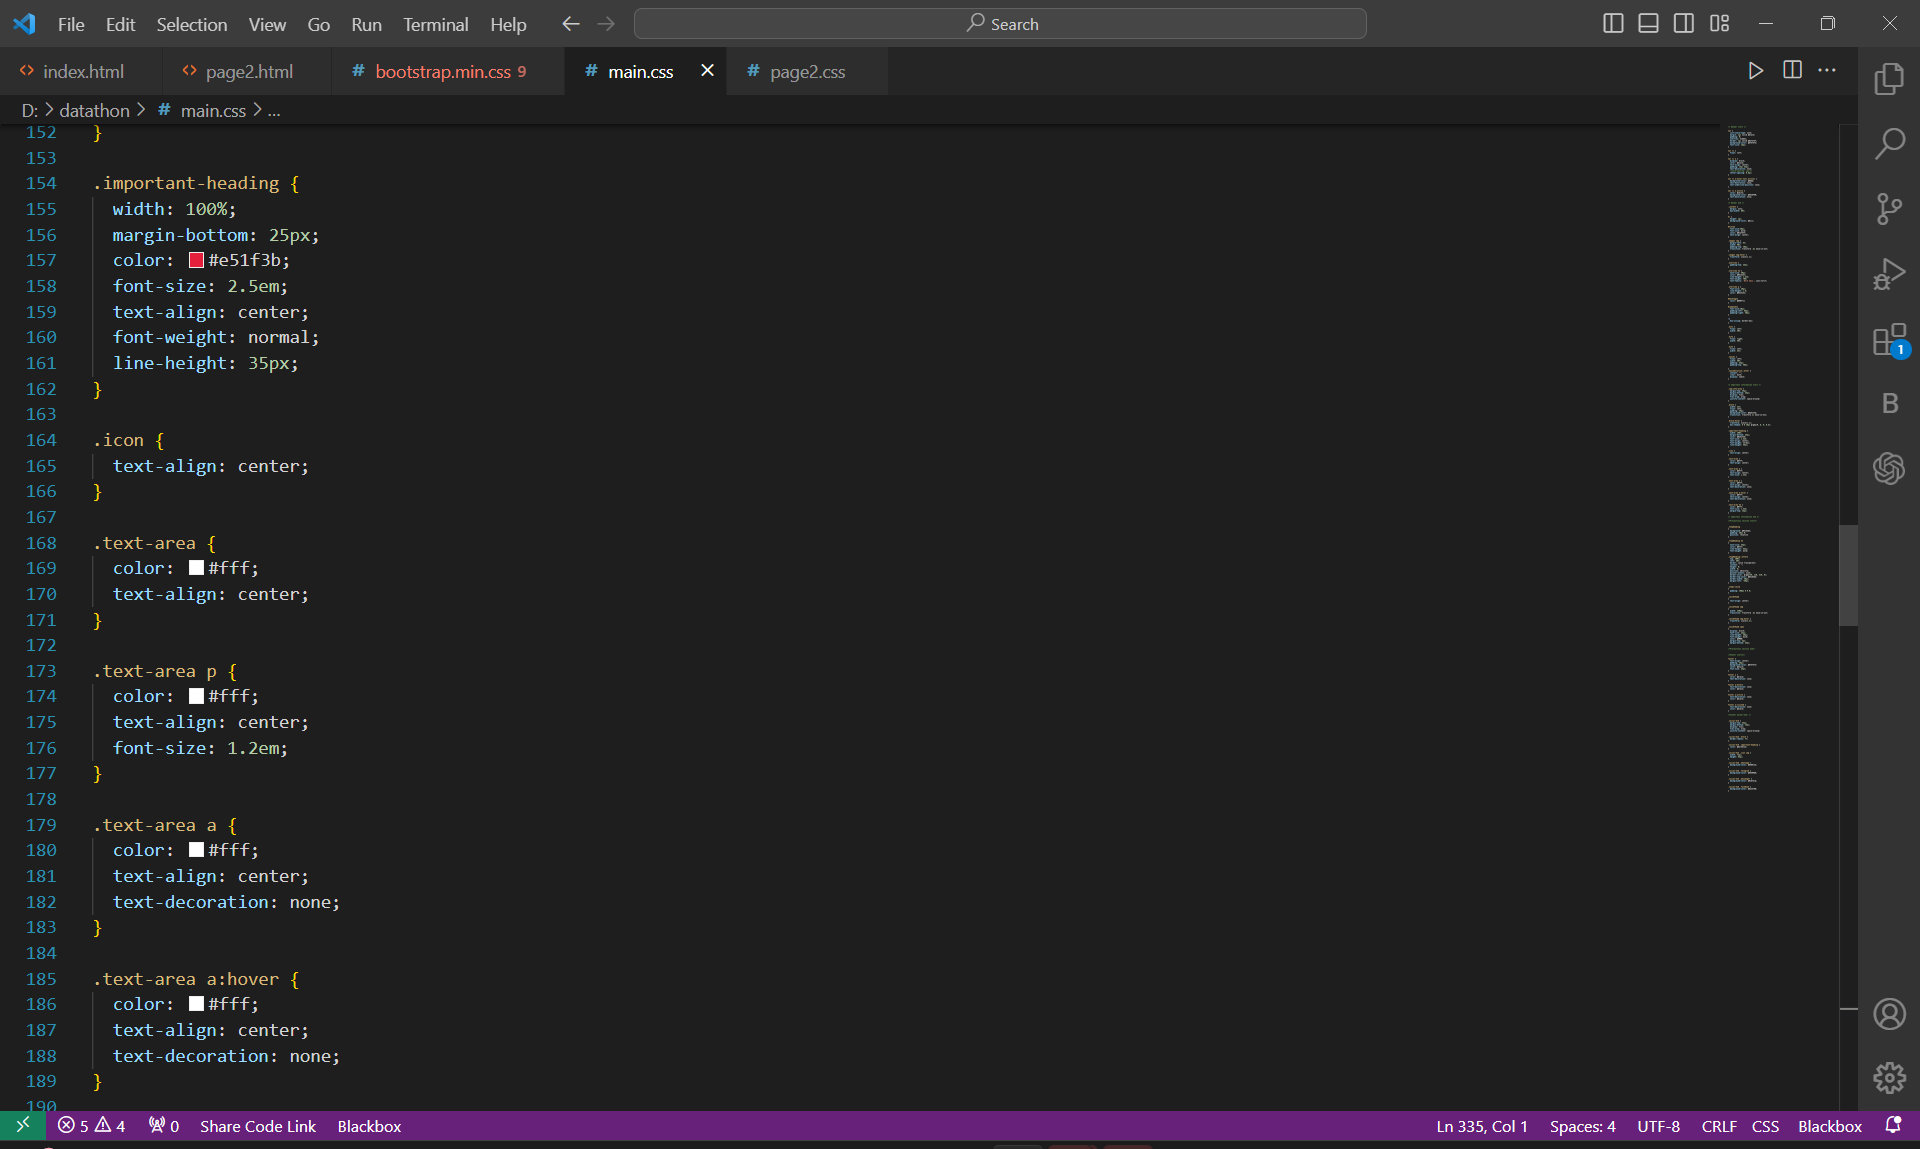Screen dimensions: 1920x1149
Task: Expand the datathon breadcrumb folder
Action: pos(94,111)
